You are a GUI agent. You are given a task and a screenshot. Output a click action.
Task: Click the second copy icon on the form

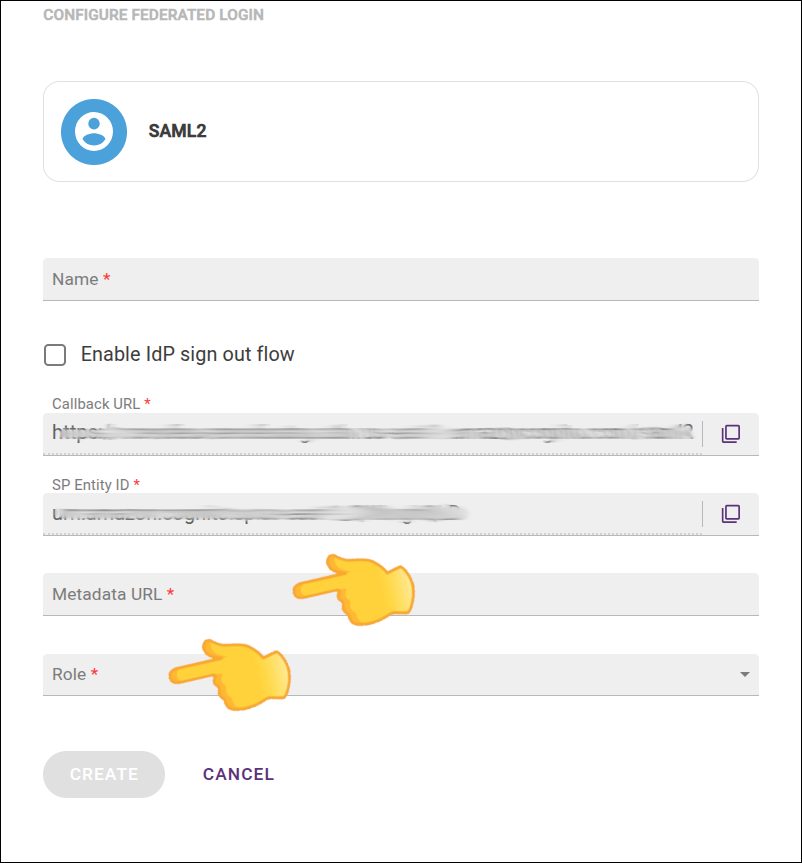pos(731,513)
